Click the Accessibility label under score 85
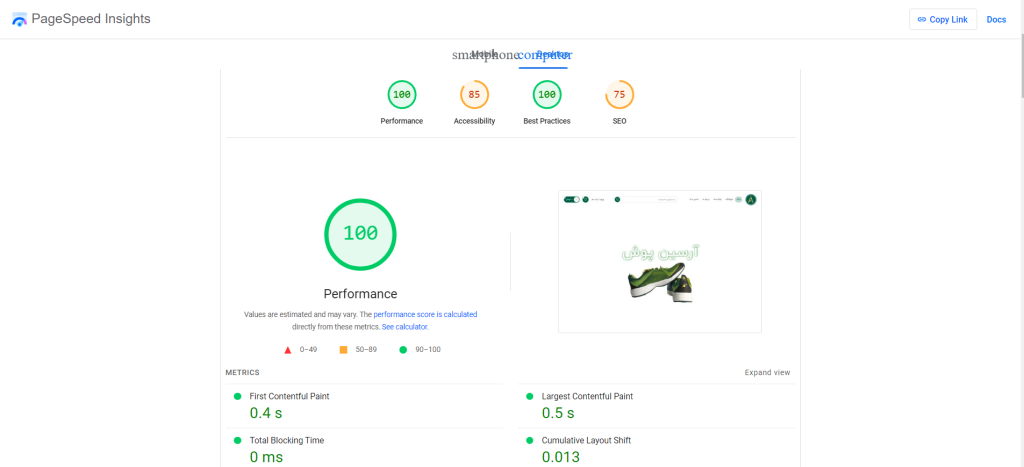 (474, 121)
